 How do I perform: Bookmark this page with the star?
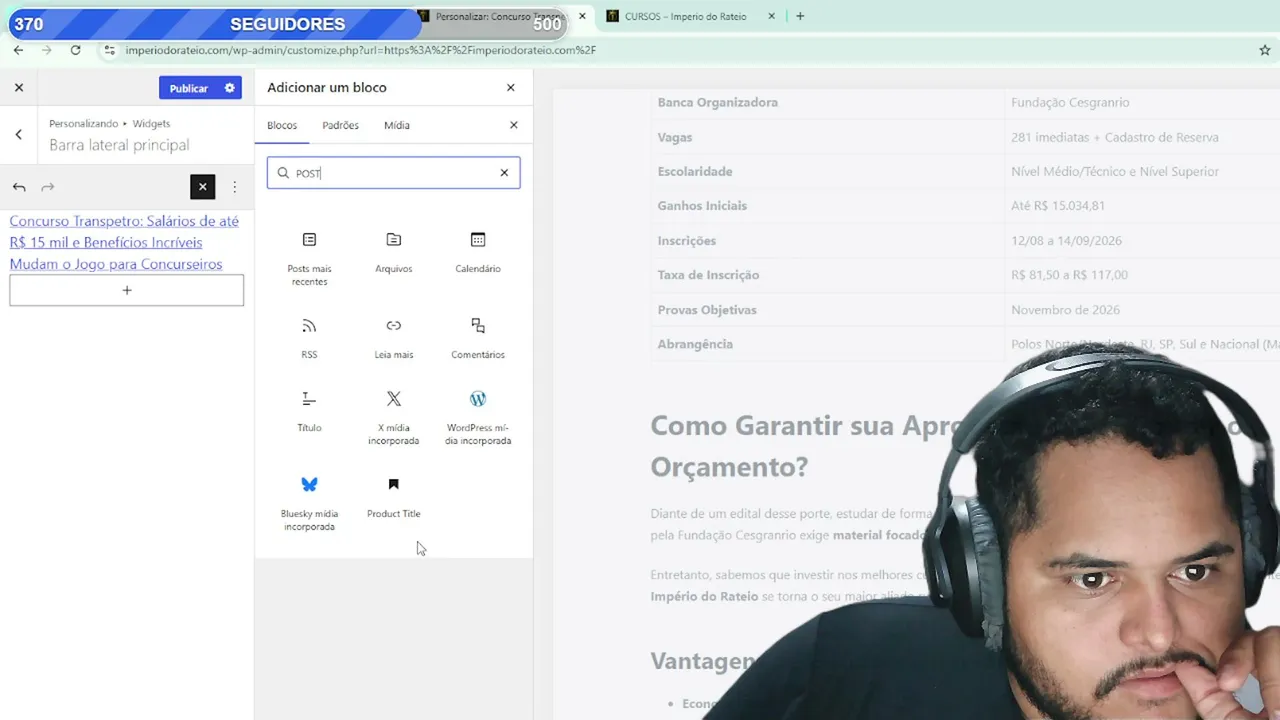pyautogui.click(x=1265, y=50)
